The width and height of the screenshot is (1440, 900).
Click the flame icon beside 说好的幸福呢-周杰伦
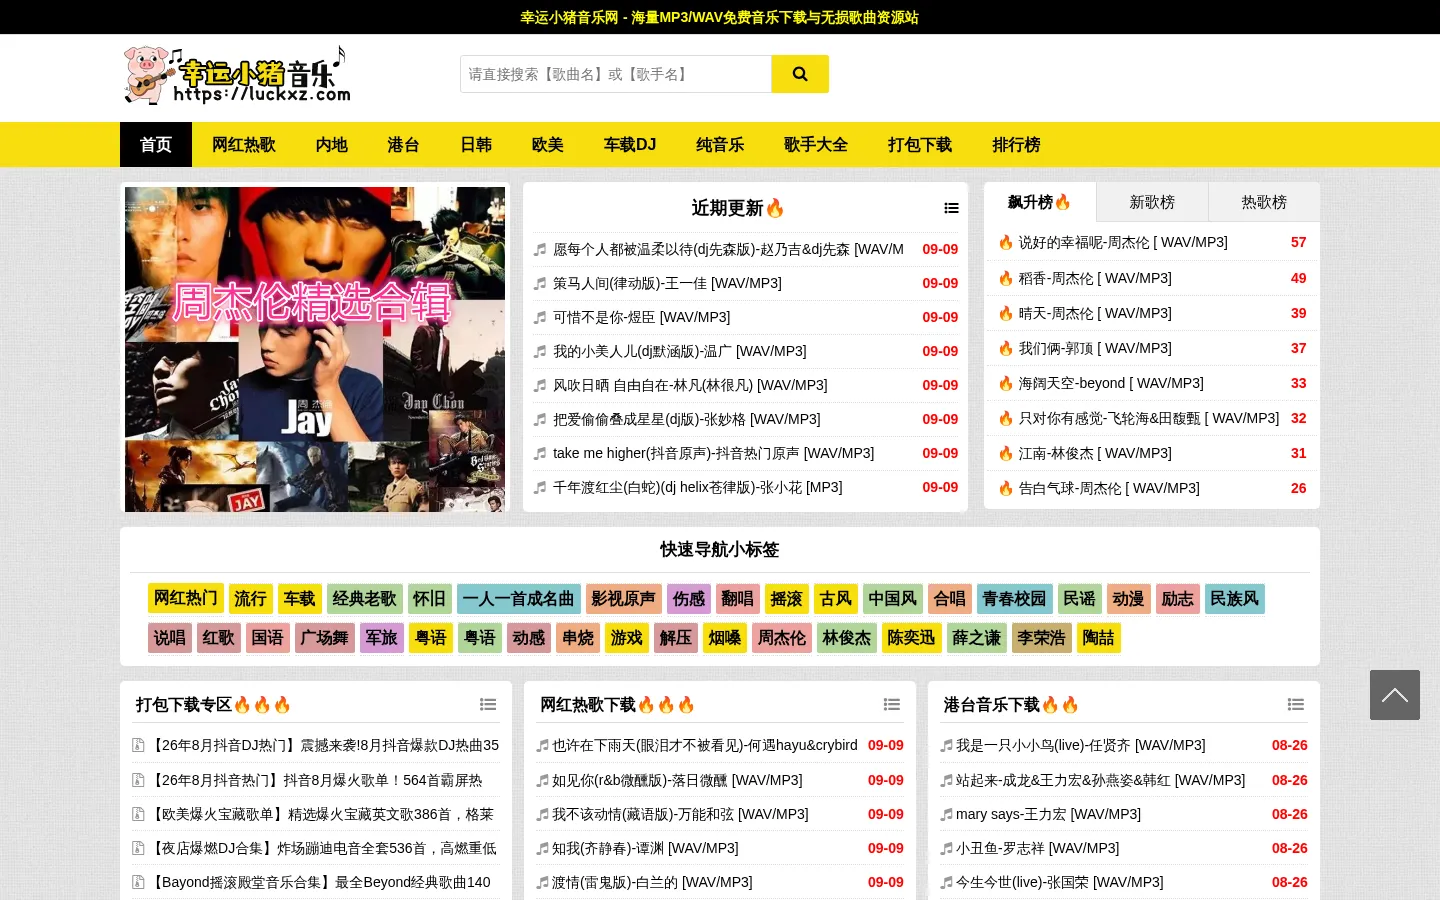click(1006, 242)
